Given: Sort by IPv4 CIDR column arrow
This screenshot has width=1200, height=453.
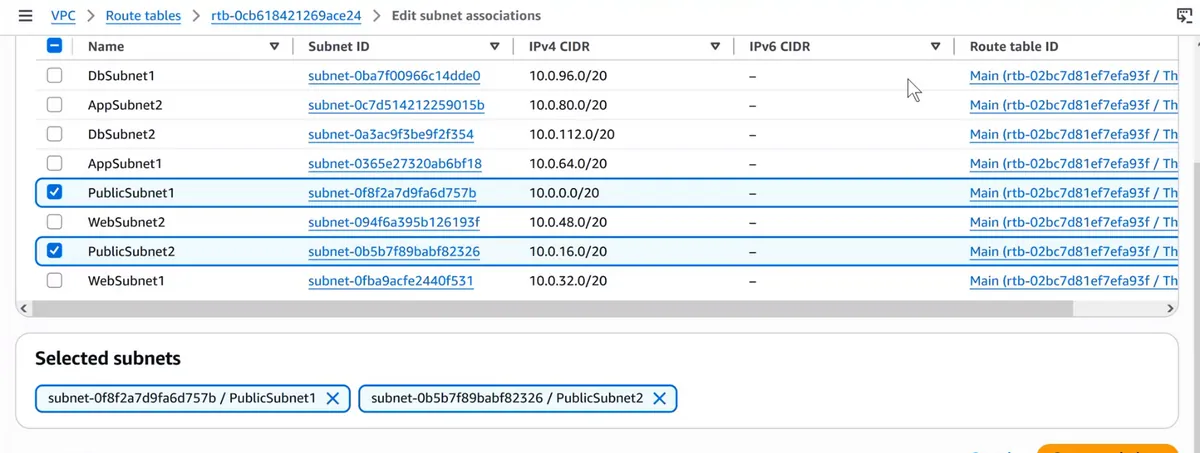Looking at the screenshot, I should [715, 46].
